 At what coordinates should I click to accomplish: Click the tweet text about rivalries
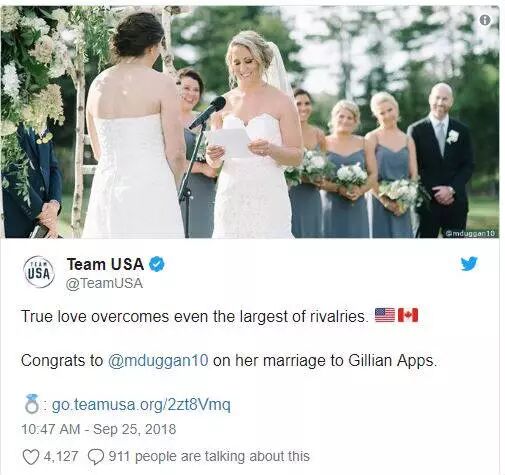pyautogui.click(x=194, y=316)
